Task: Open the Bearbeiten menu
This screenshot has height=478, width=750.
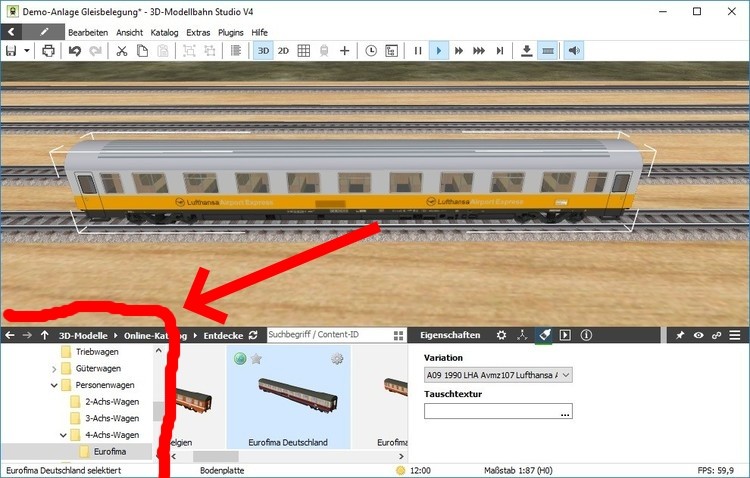Action: point(88,33)
